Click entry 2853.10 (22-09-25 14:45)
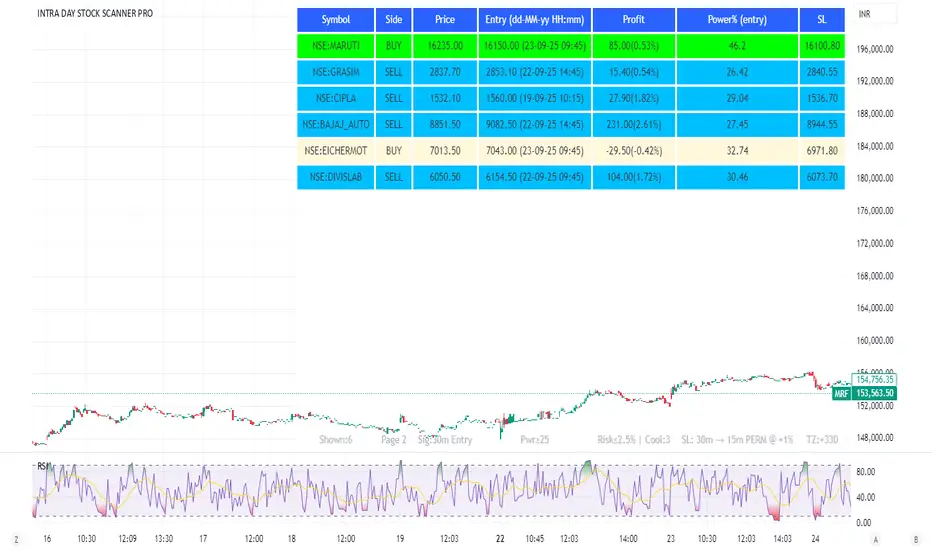The height and width of the screenshot is (550, 932). click(x=534, y=72)
